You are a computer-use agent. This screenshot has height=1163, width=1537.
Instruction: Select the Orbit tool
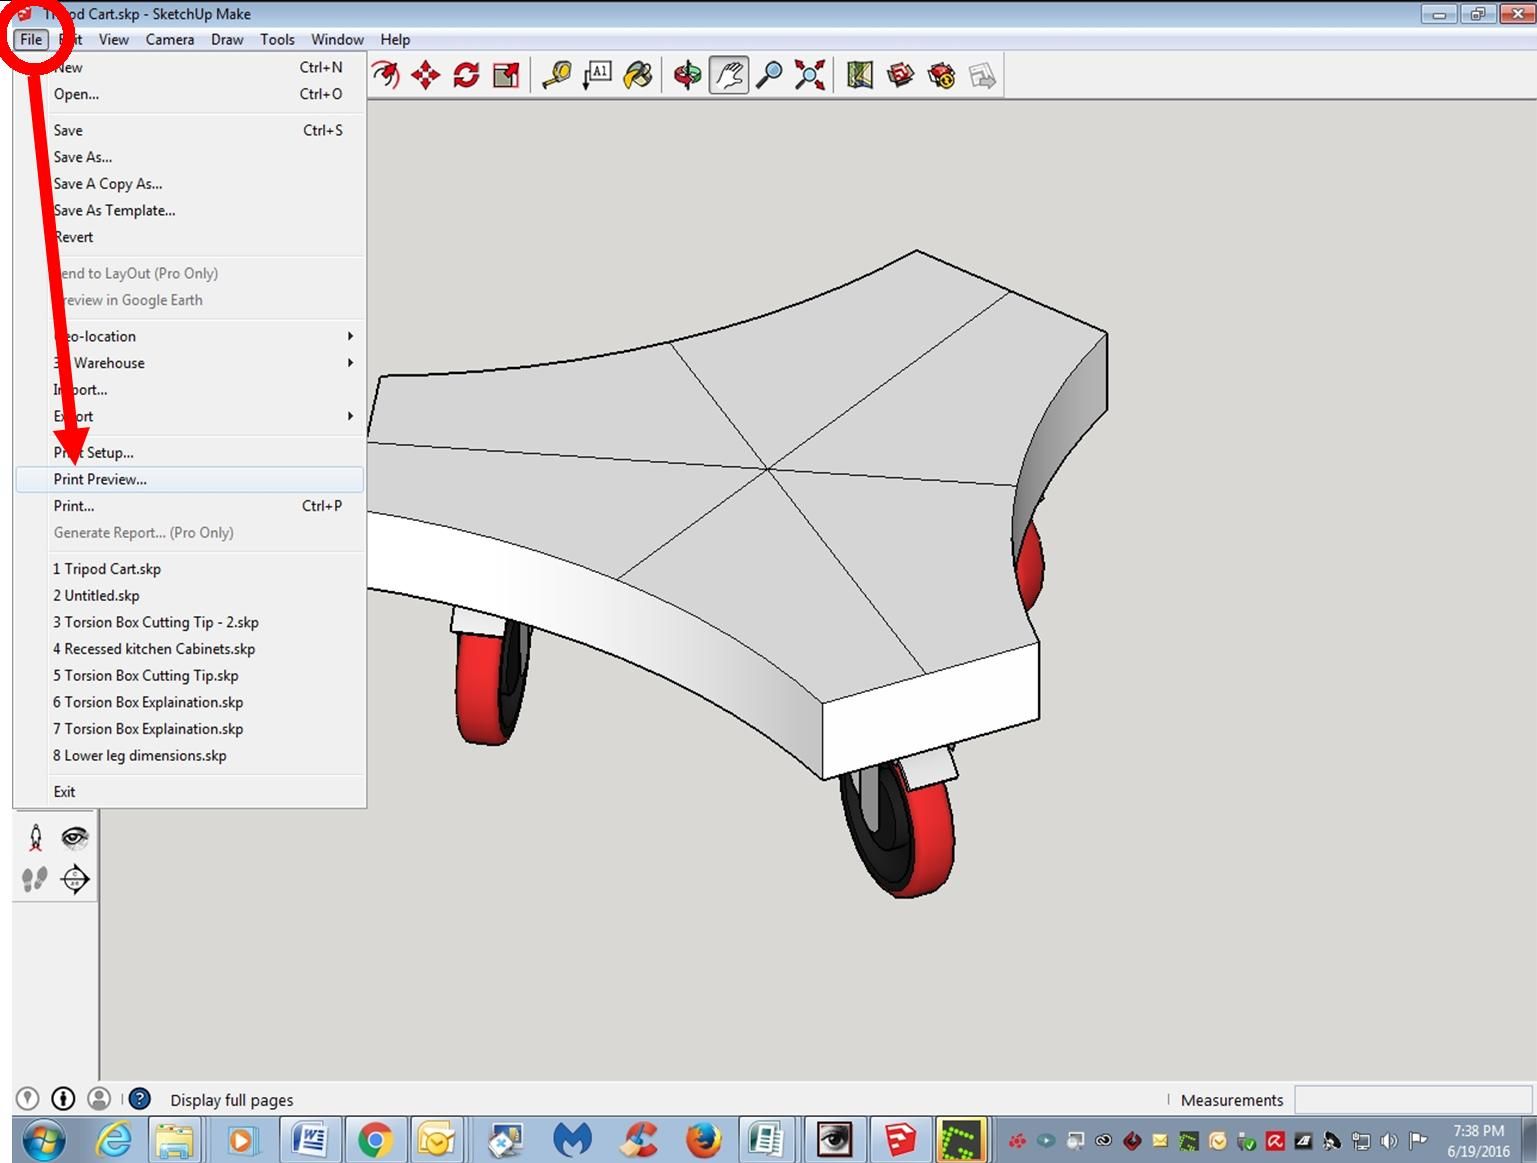point(688,74)
